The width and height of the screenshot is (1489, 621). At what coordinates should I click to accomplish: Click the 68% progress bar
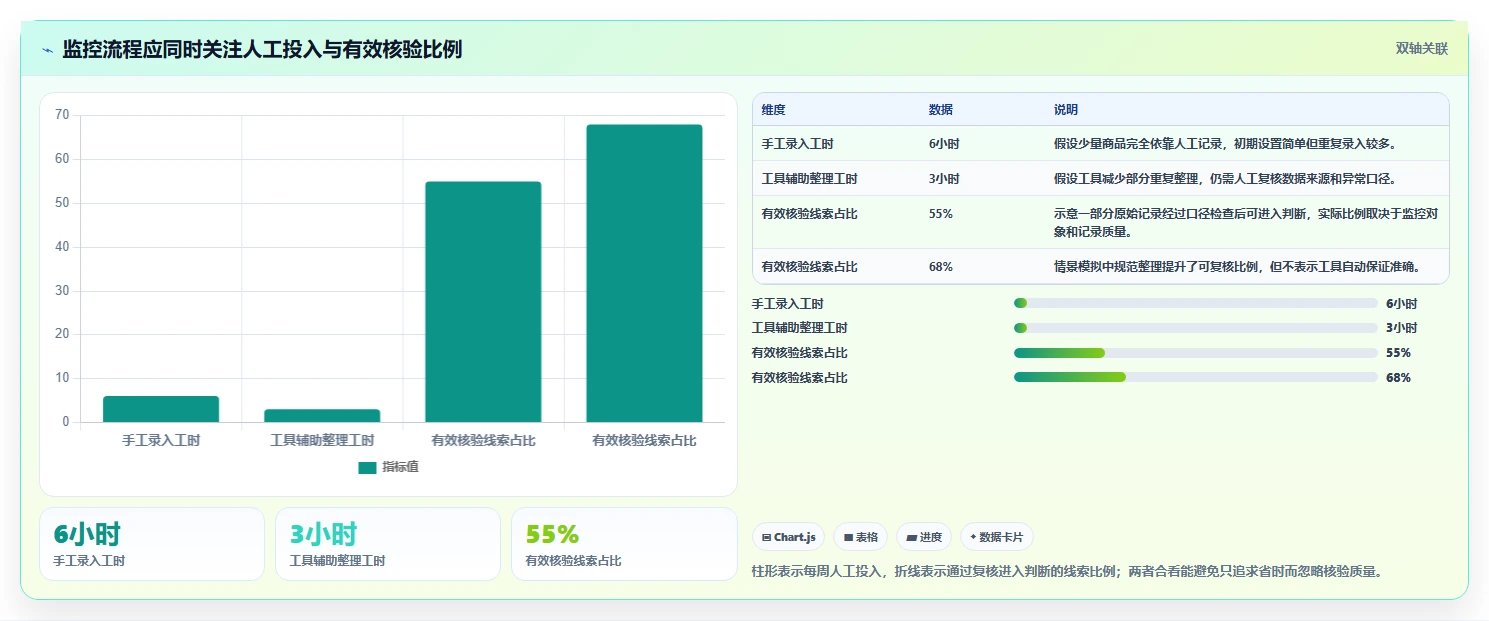(x=1196, y=378)
